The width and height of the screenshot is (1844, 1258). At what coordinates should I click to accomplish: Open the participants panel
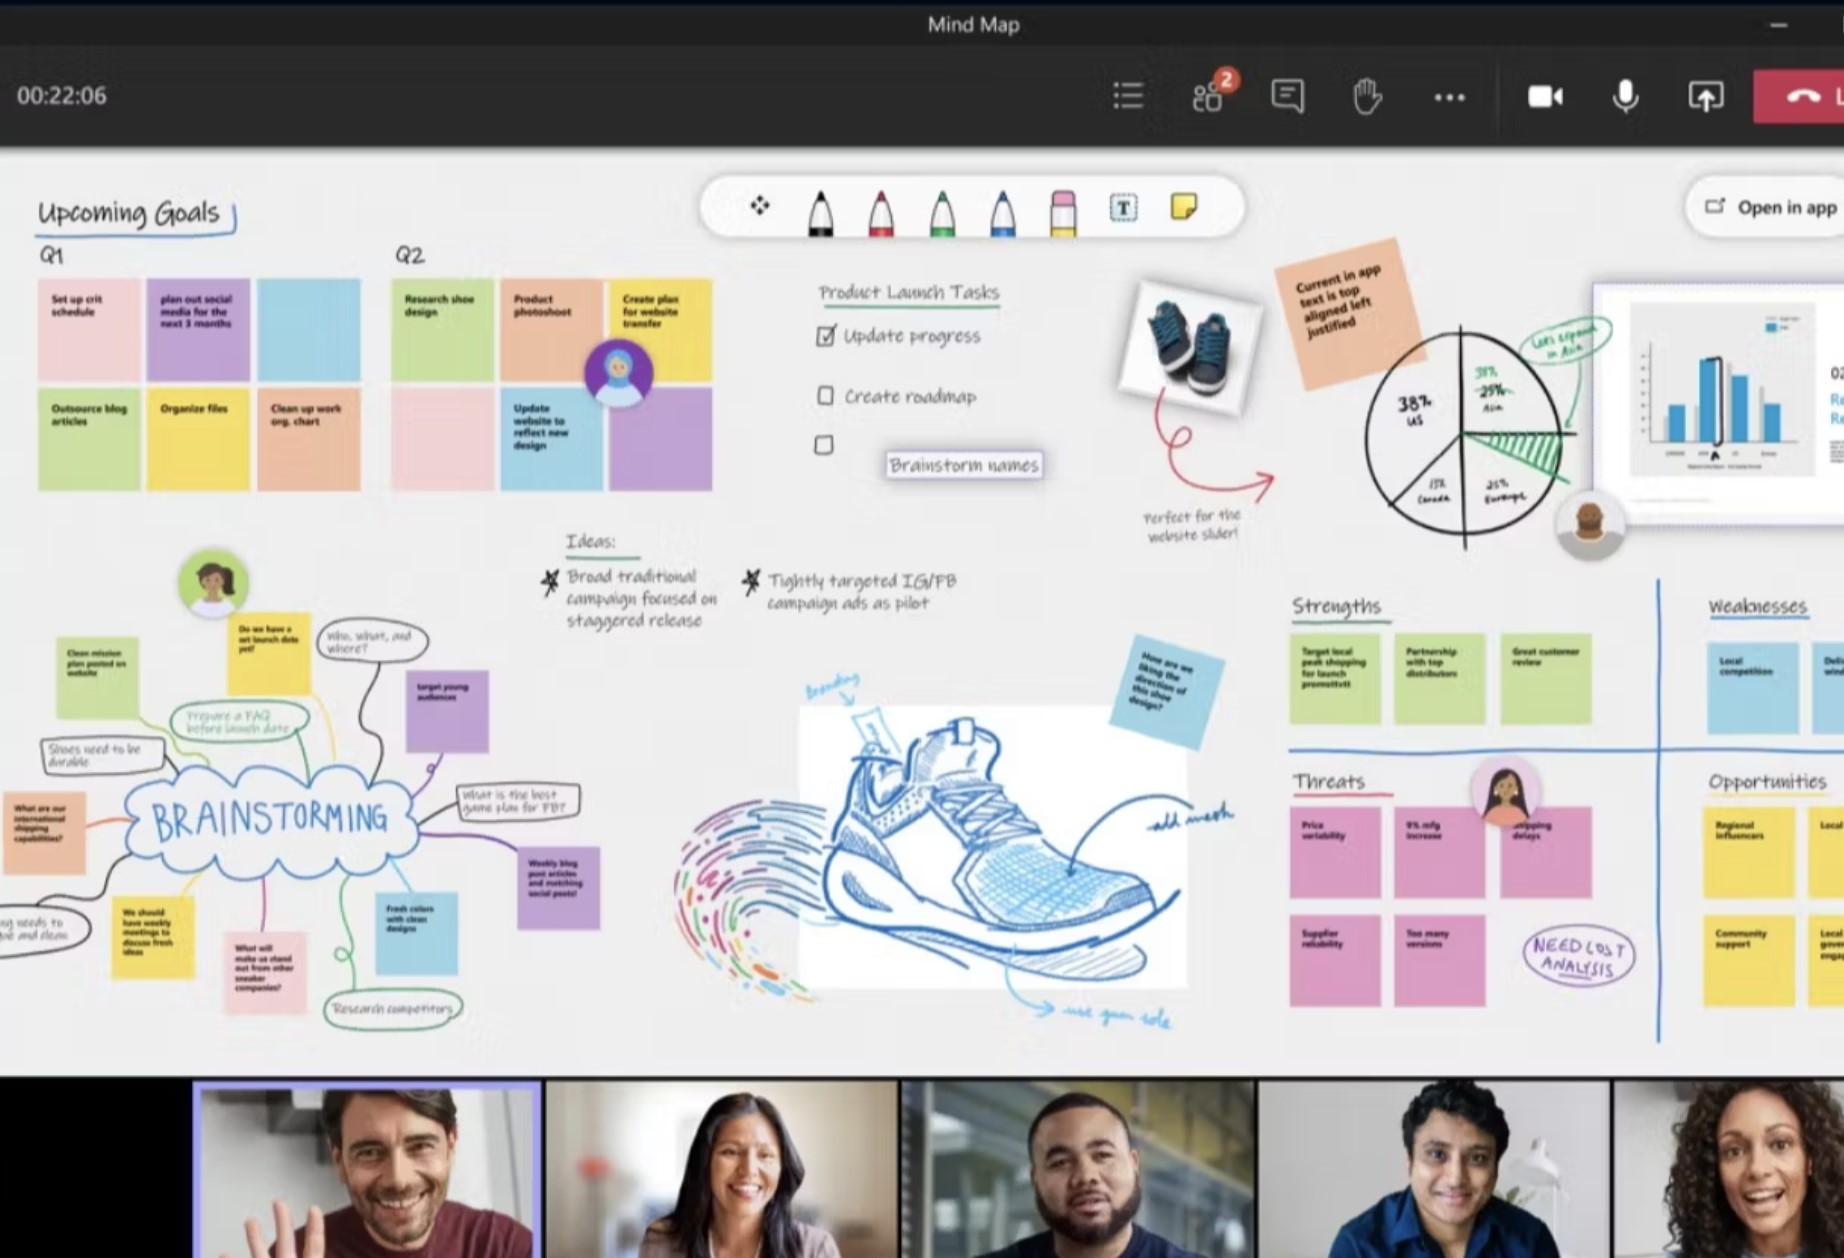tap(1208, 96)
